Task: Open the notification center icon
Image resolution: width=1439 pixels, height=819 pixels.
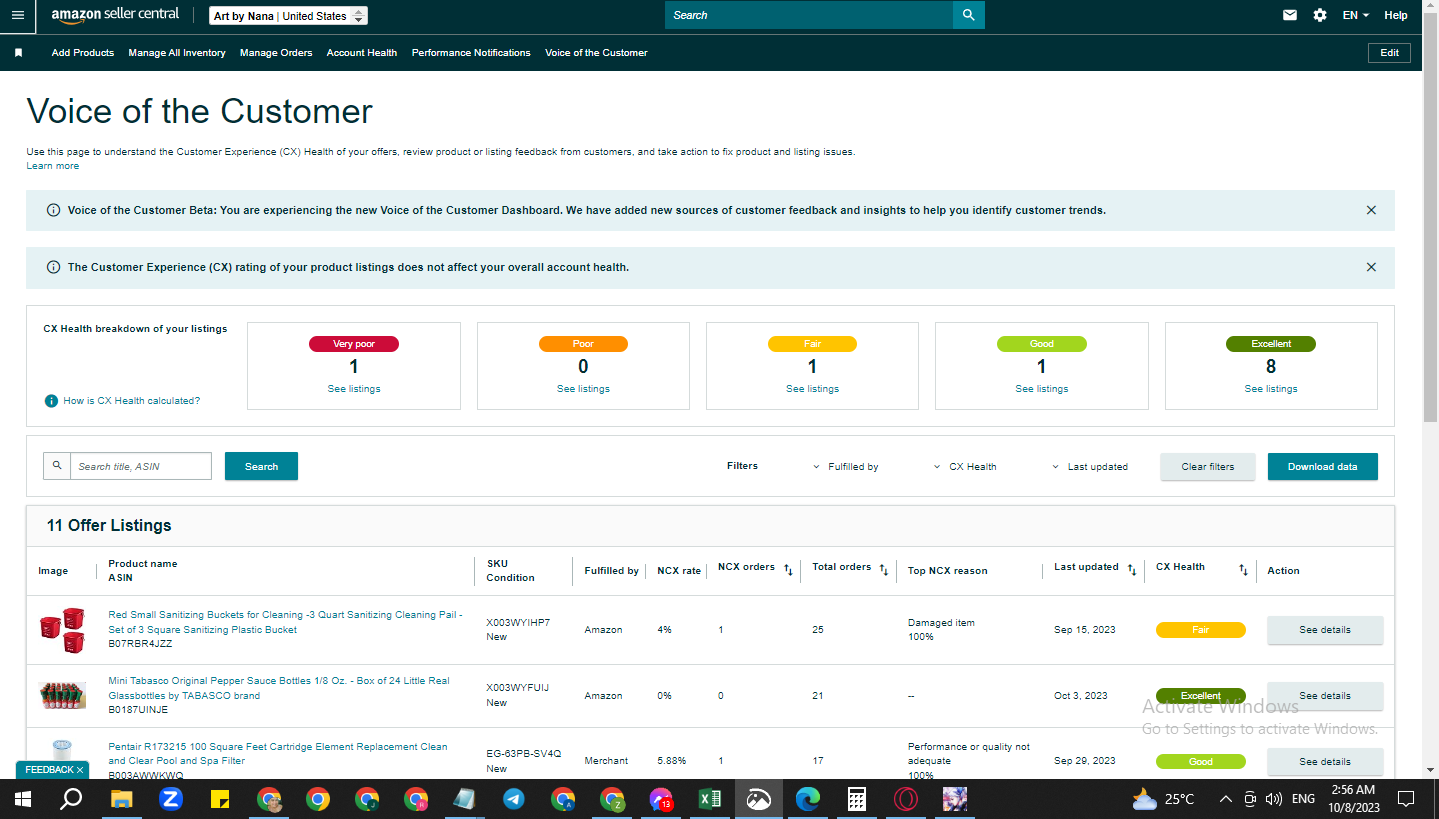Action: [1405, 799]
